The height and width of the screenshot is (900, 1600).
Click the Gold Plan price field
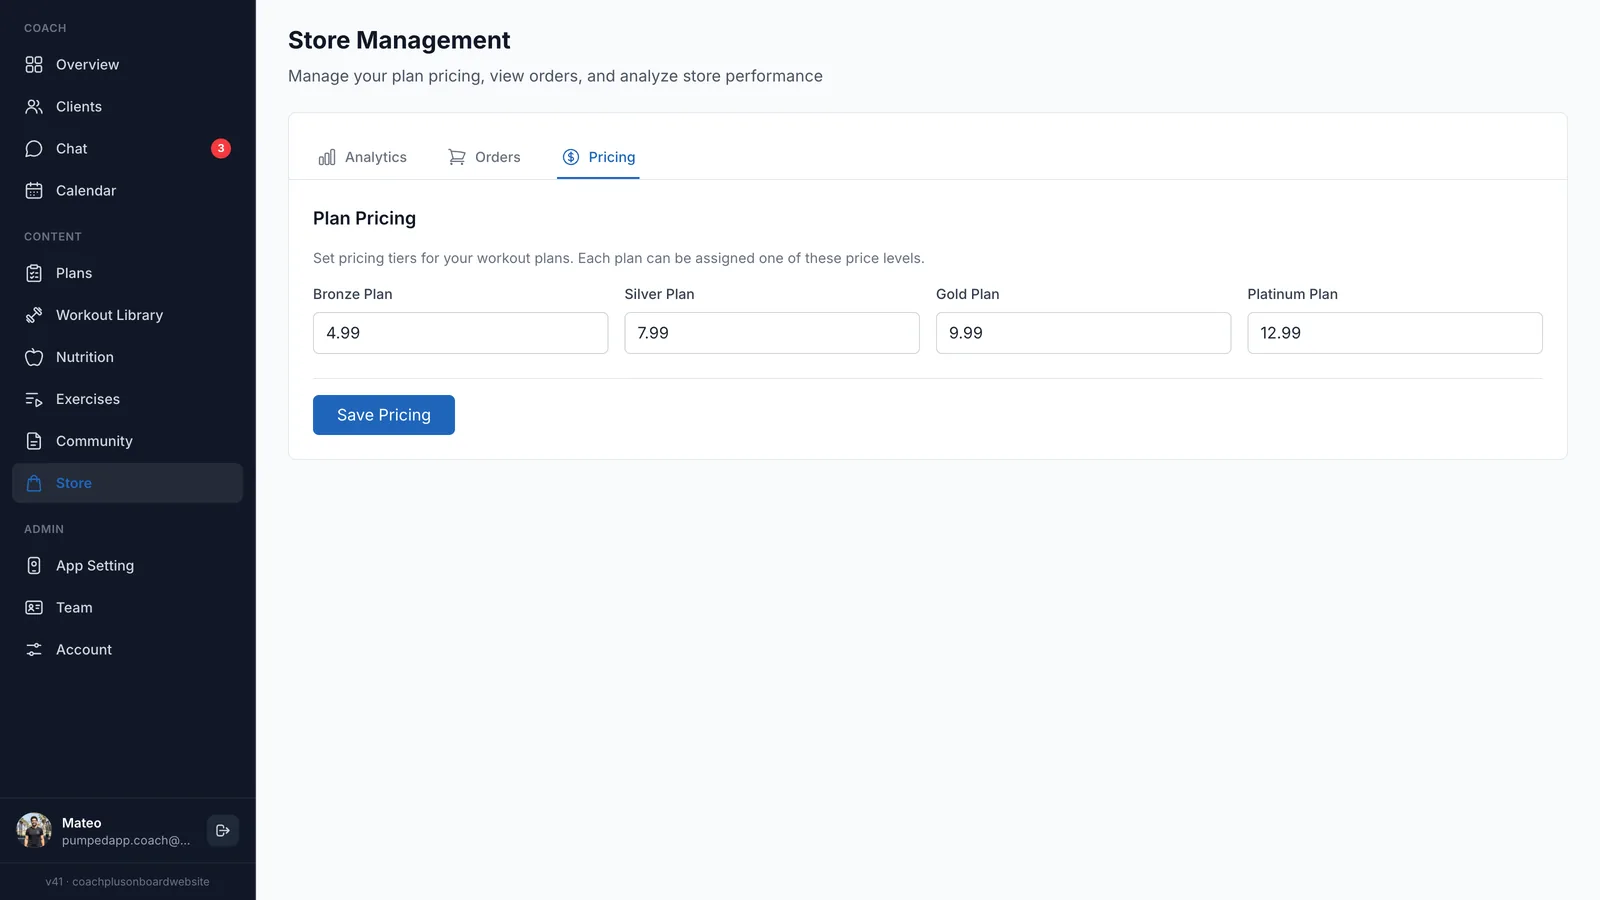[1083, 333]
